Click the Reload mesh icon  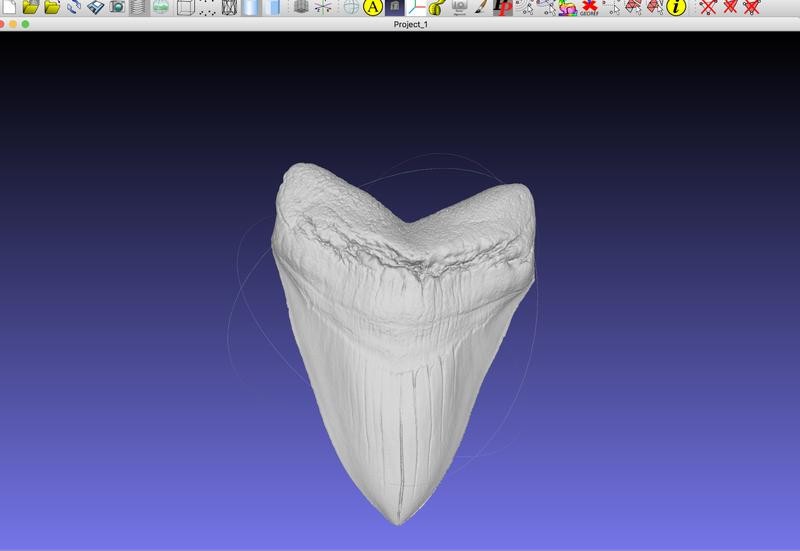coord(74,7)
